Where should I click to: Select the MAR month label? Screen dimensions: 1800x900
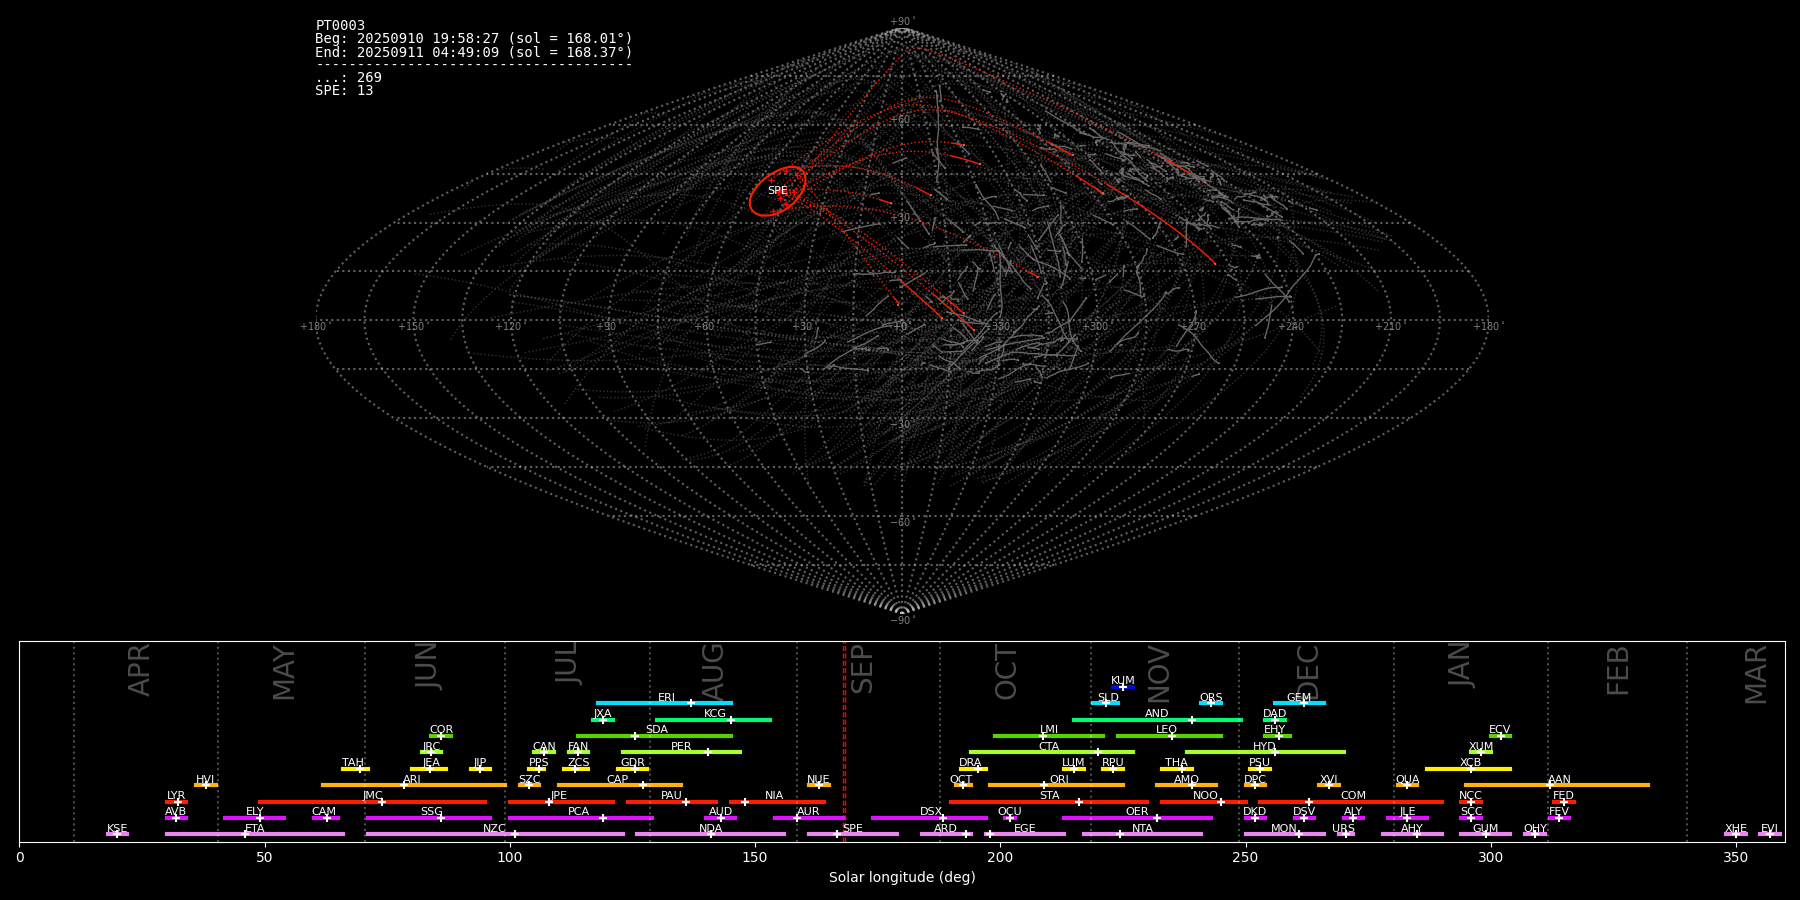tap(1756, 674)
